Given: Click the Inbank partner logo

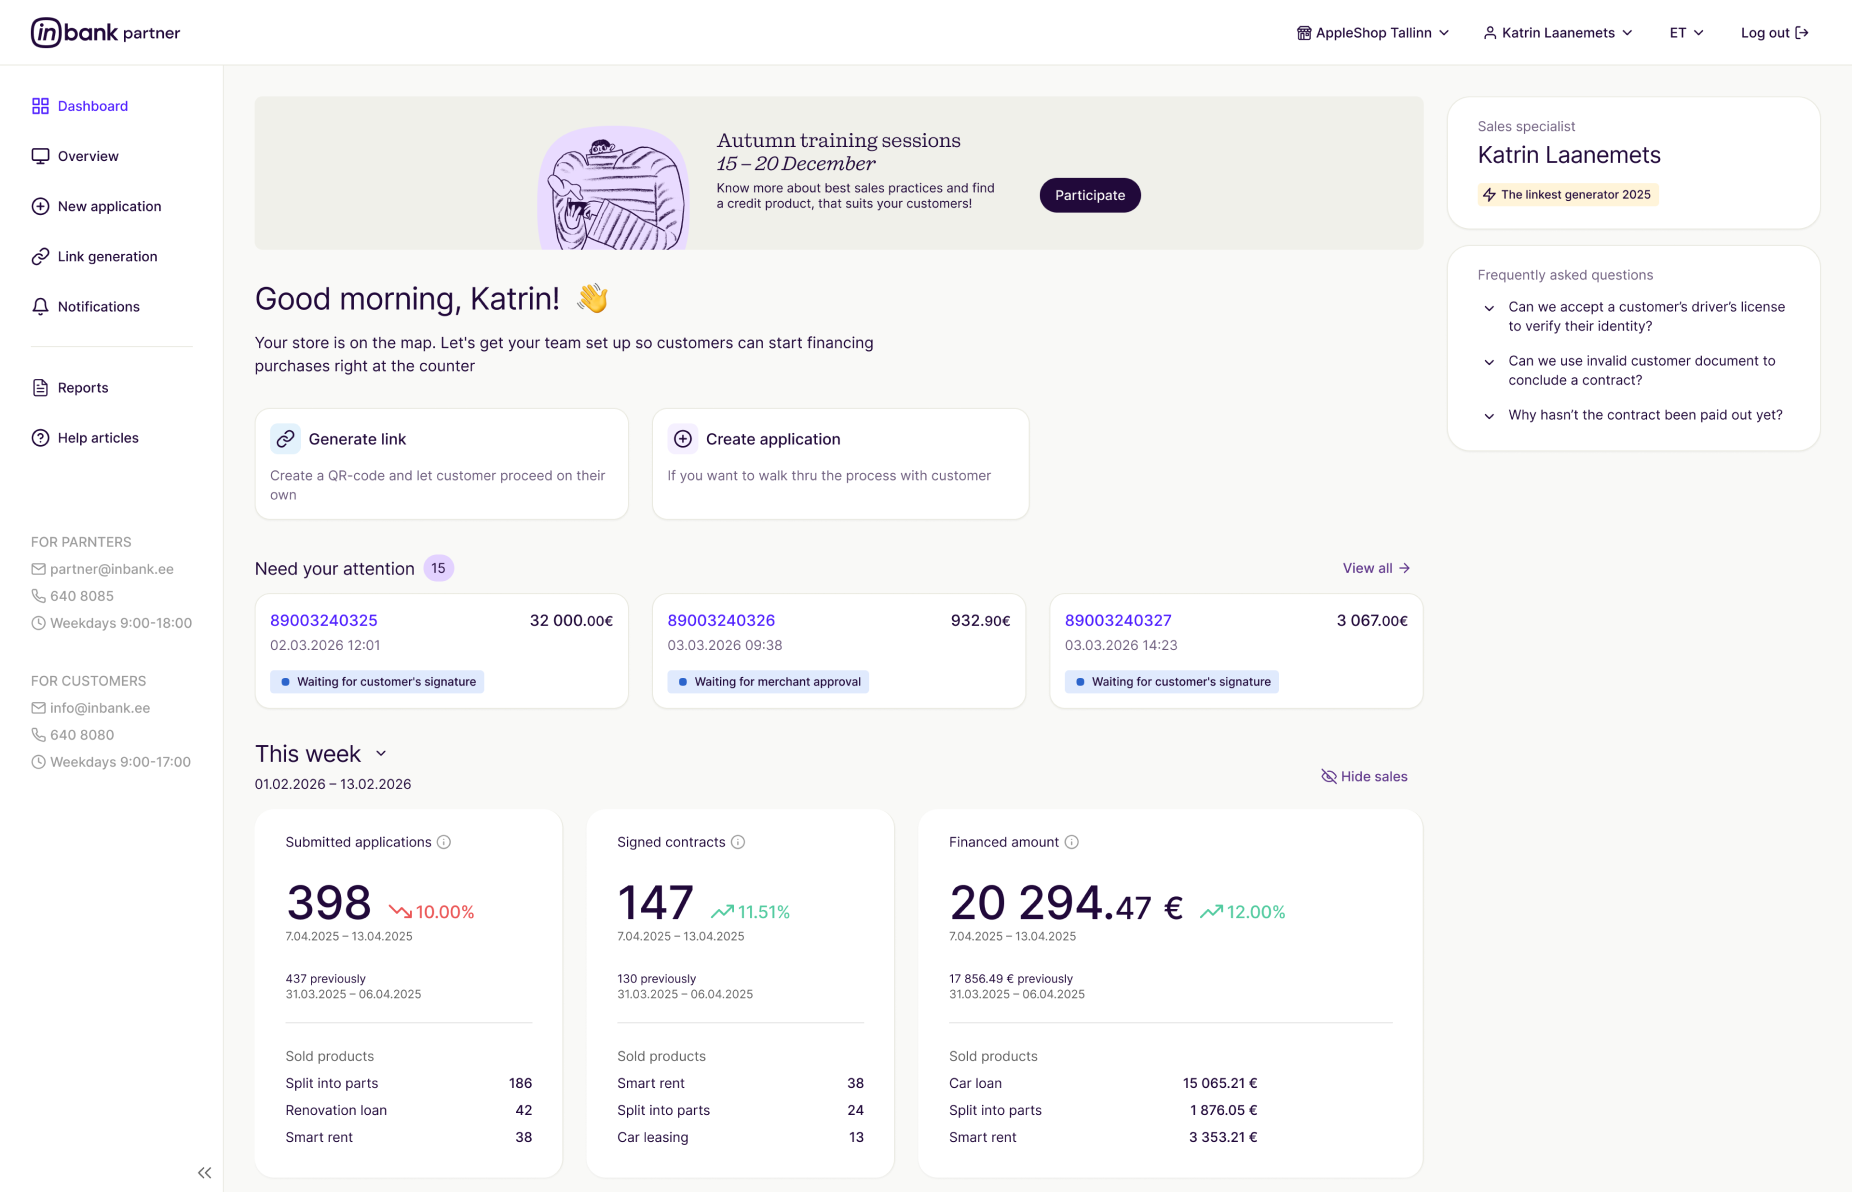Looking at the screenshot, I should (x=105, y=32).
